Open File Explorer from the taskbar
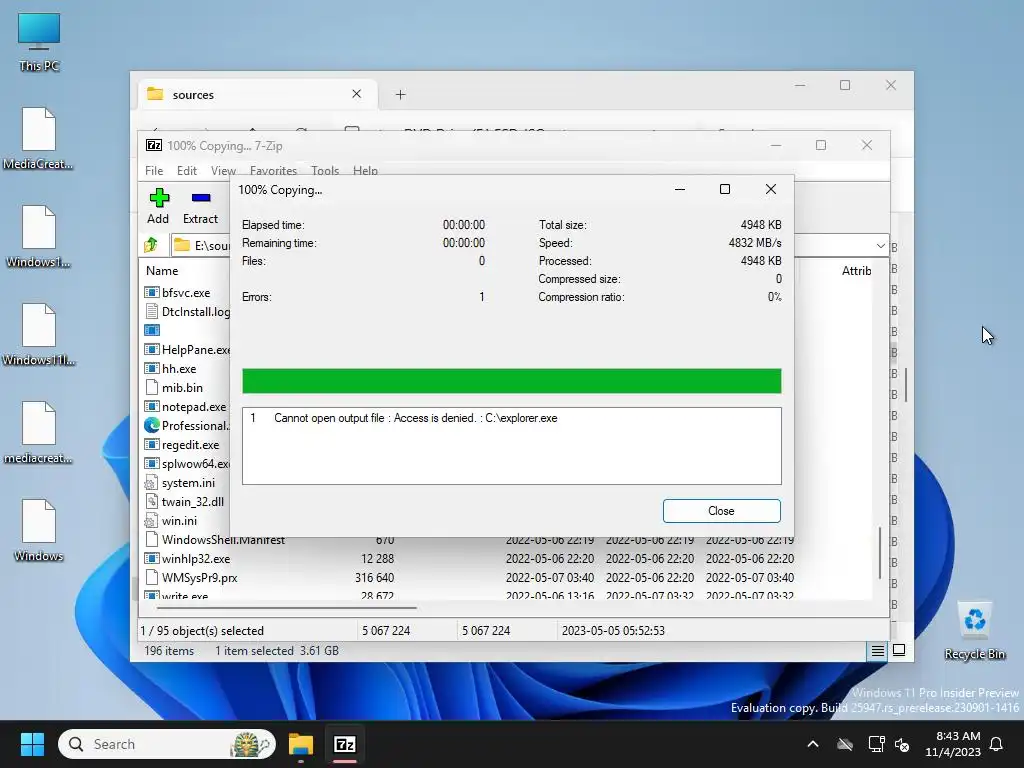The image size is (1024, 768). coord(301,744)
